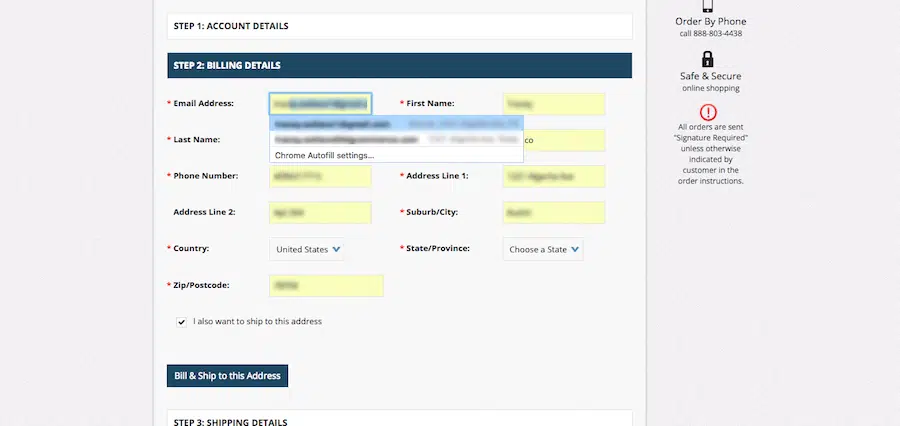Click the Email Address input field
The height and width of the screenshot is (426, 900).
point(320,104)
